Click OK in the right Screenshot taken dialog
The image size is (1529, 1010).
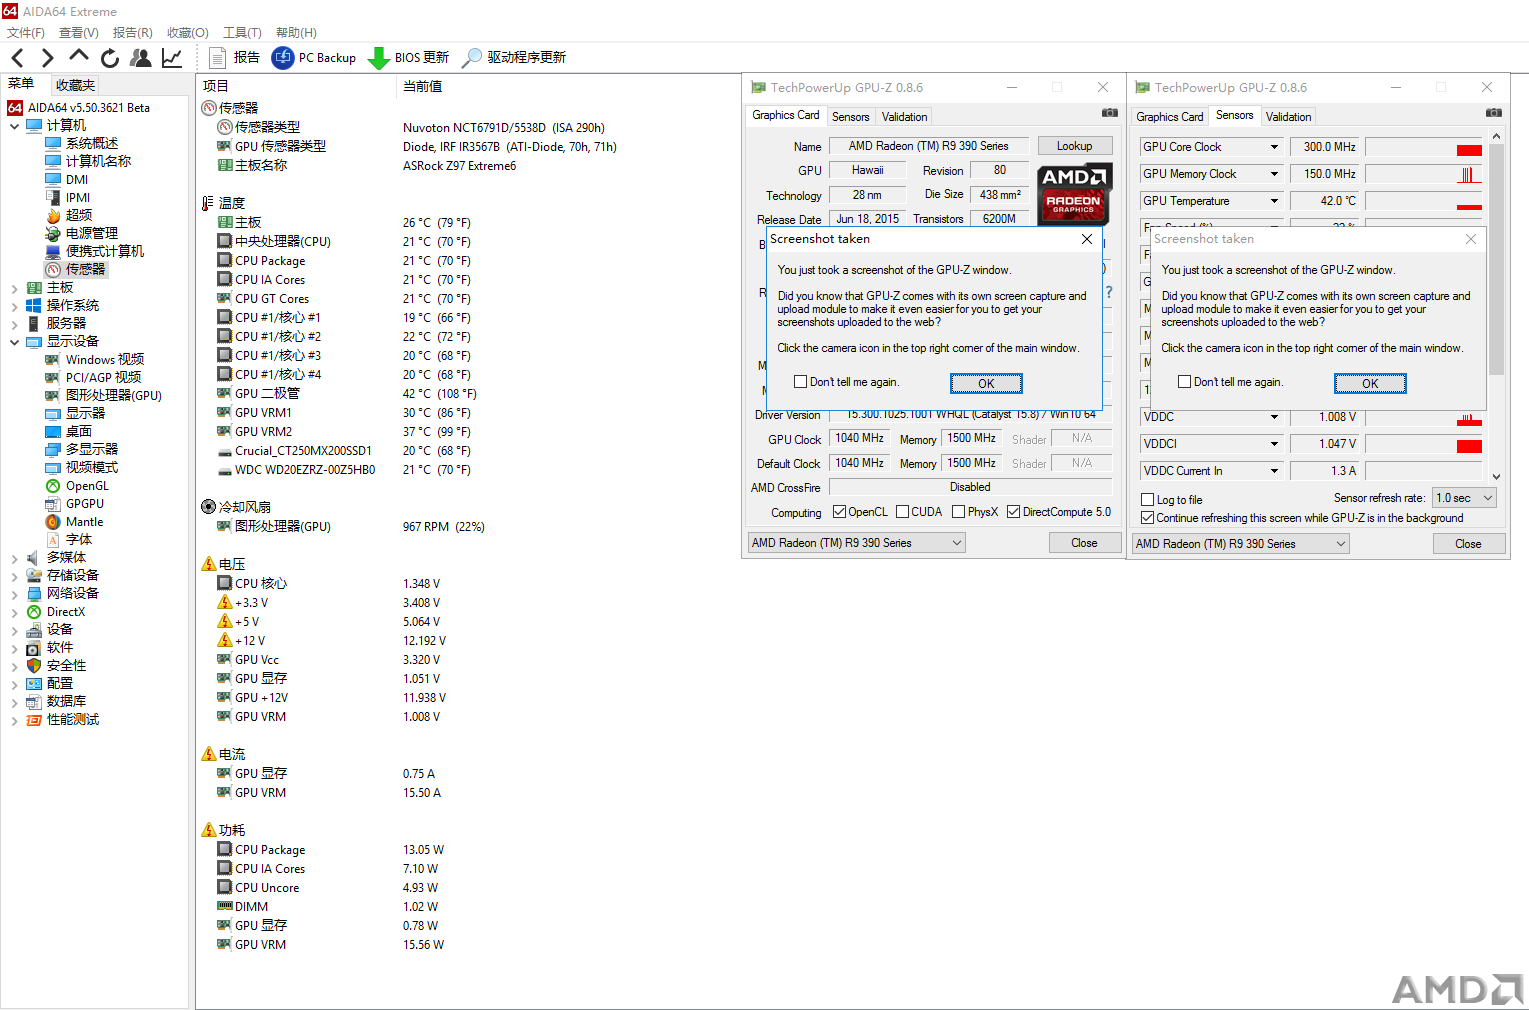tap(1370, 384)
